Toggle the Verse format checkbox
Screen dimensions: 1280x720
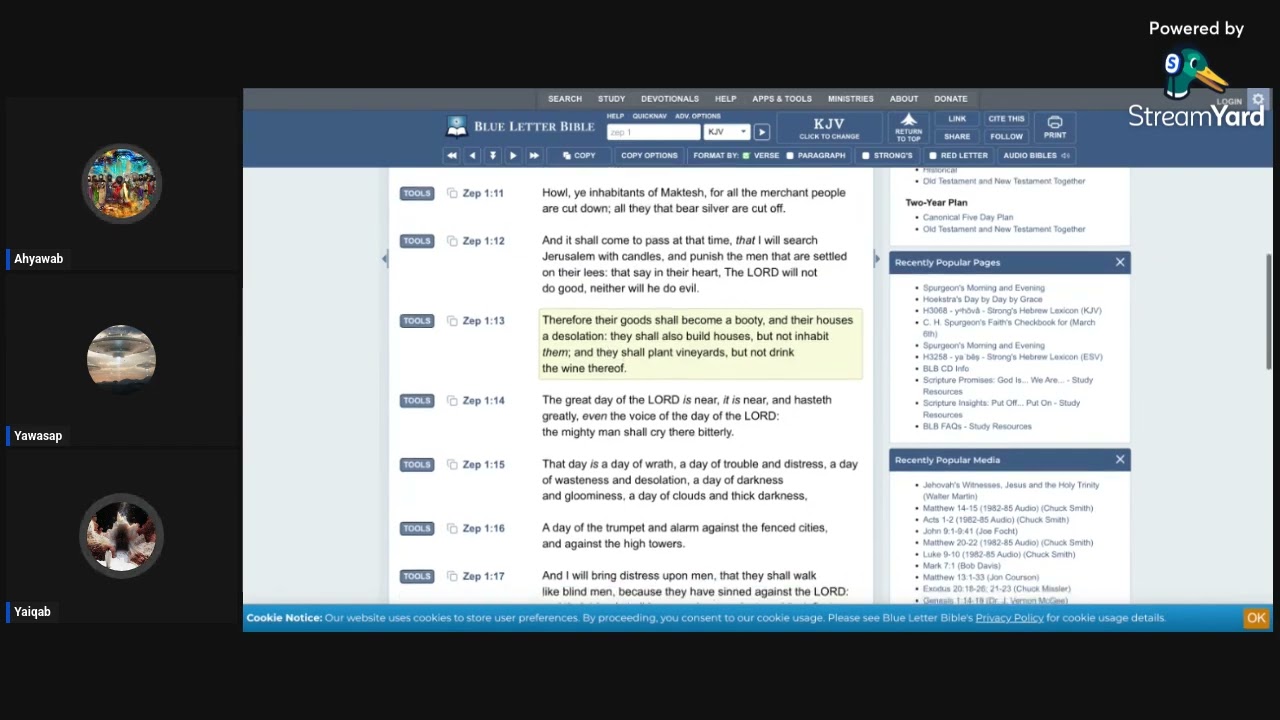pos(746,156)
